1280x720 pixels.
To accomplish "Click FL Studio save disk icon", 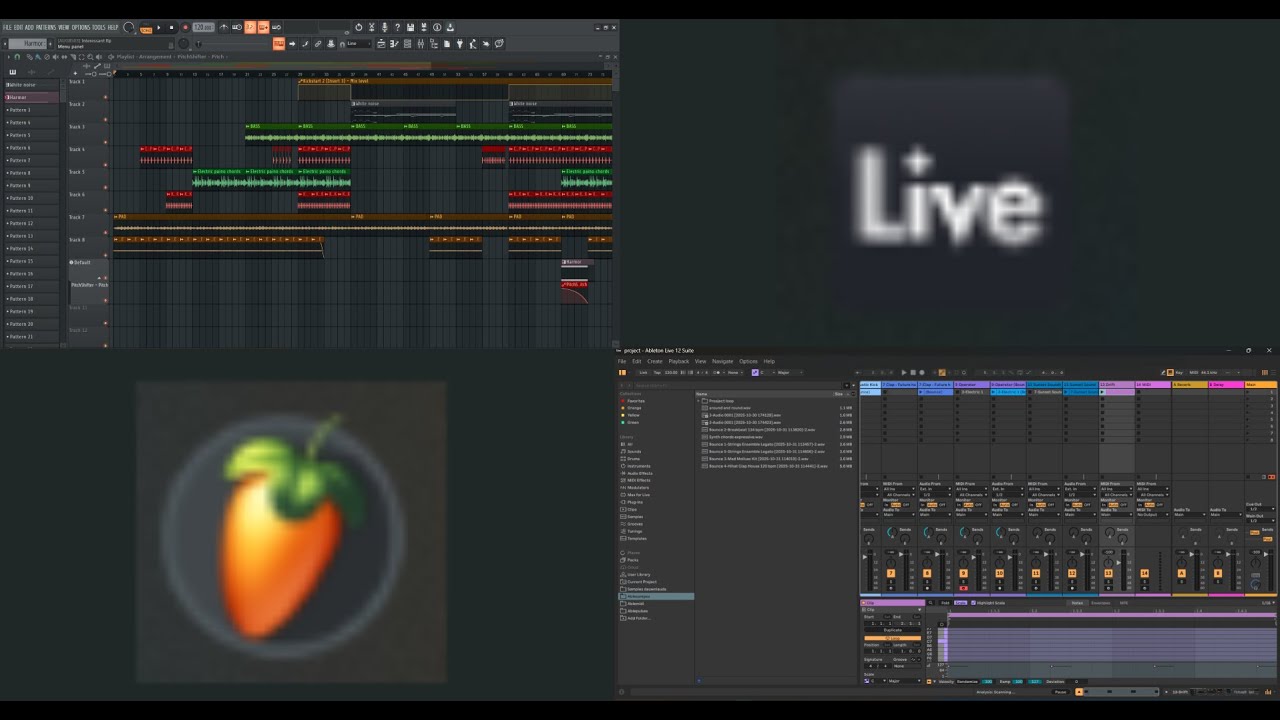I will pos(411,28).
